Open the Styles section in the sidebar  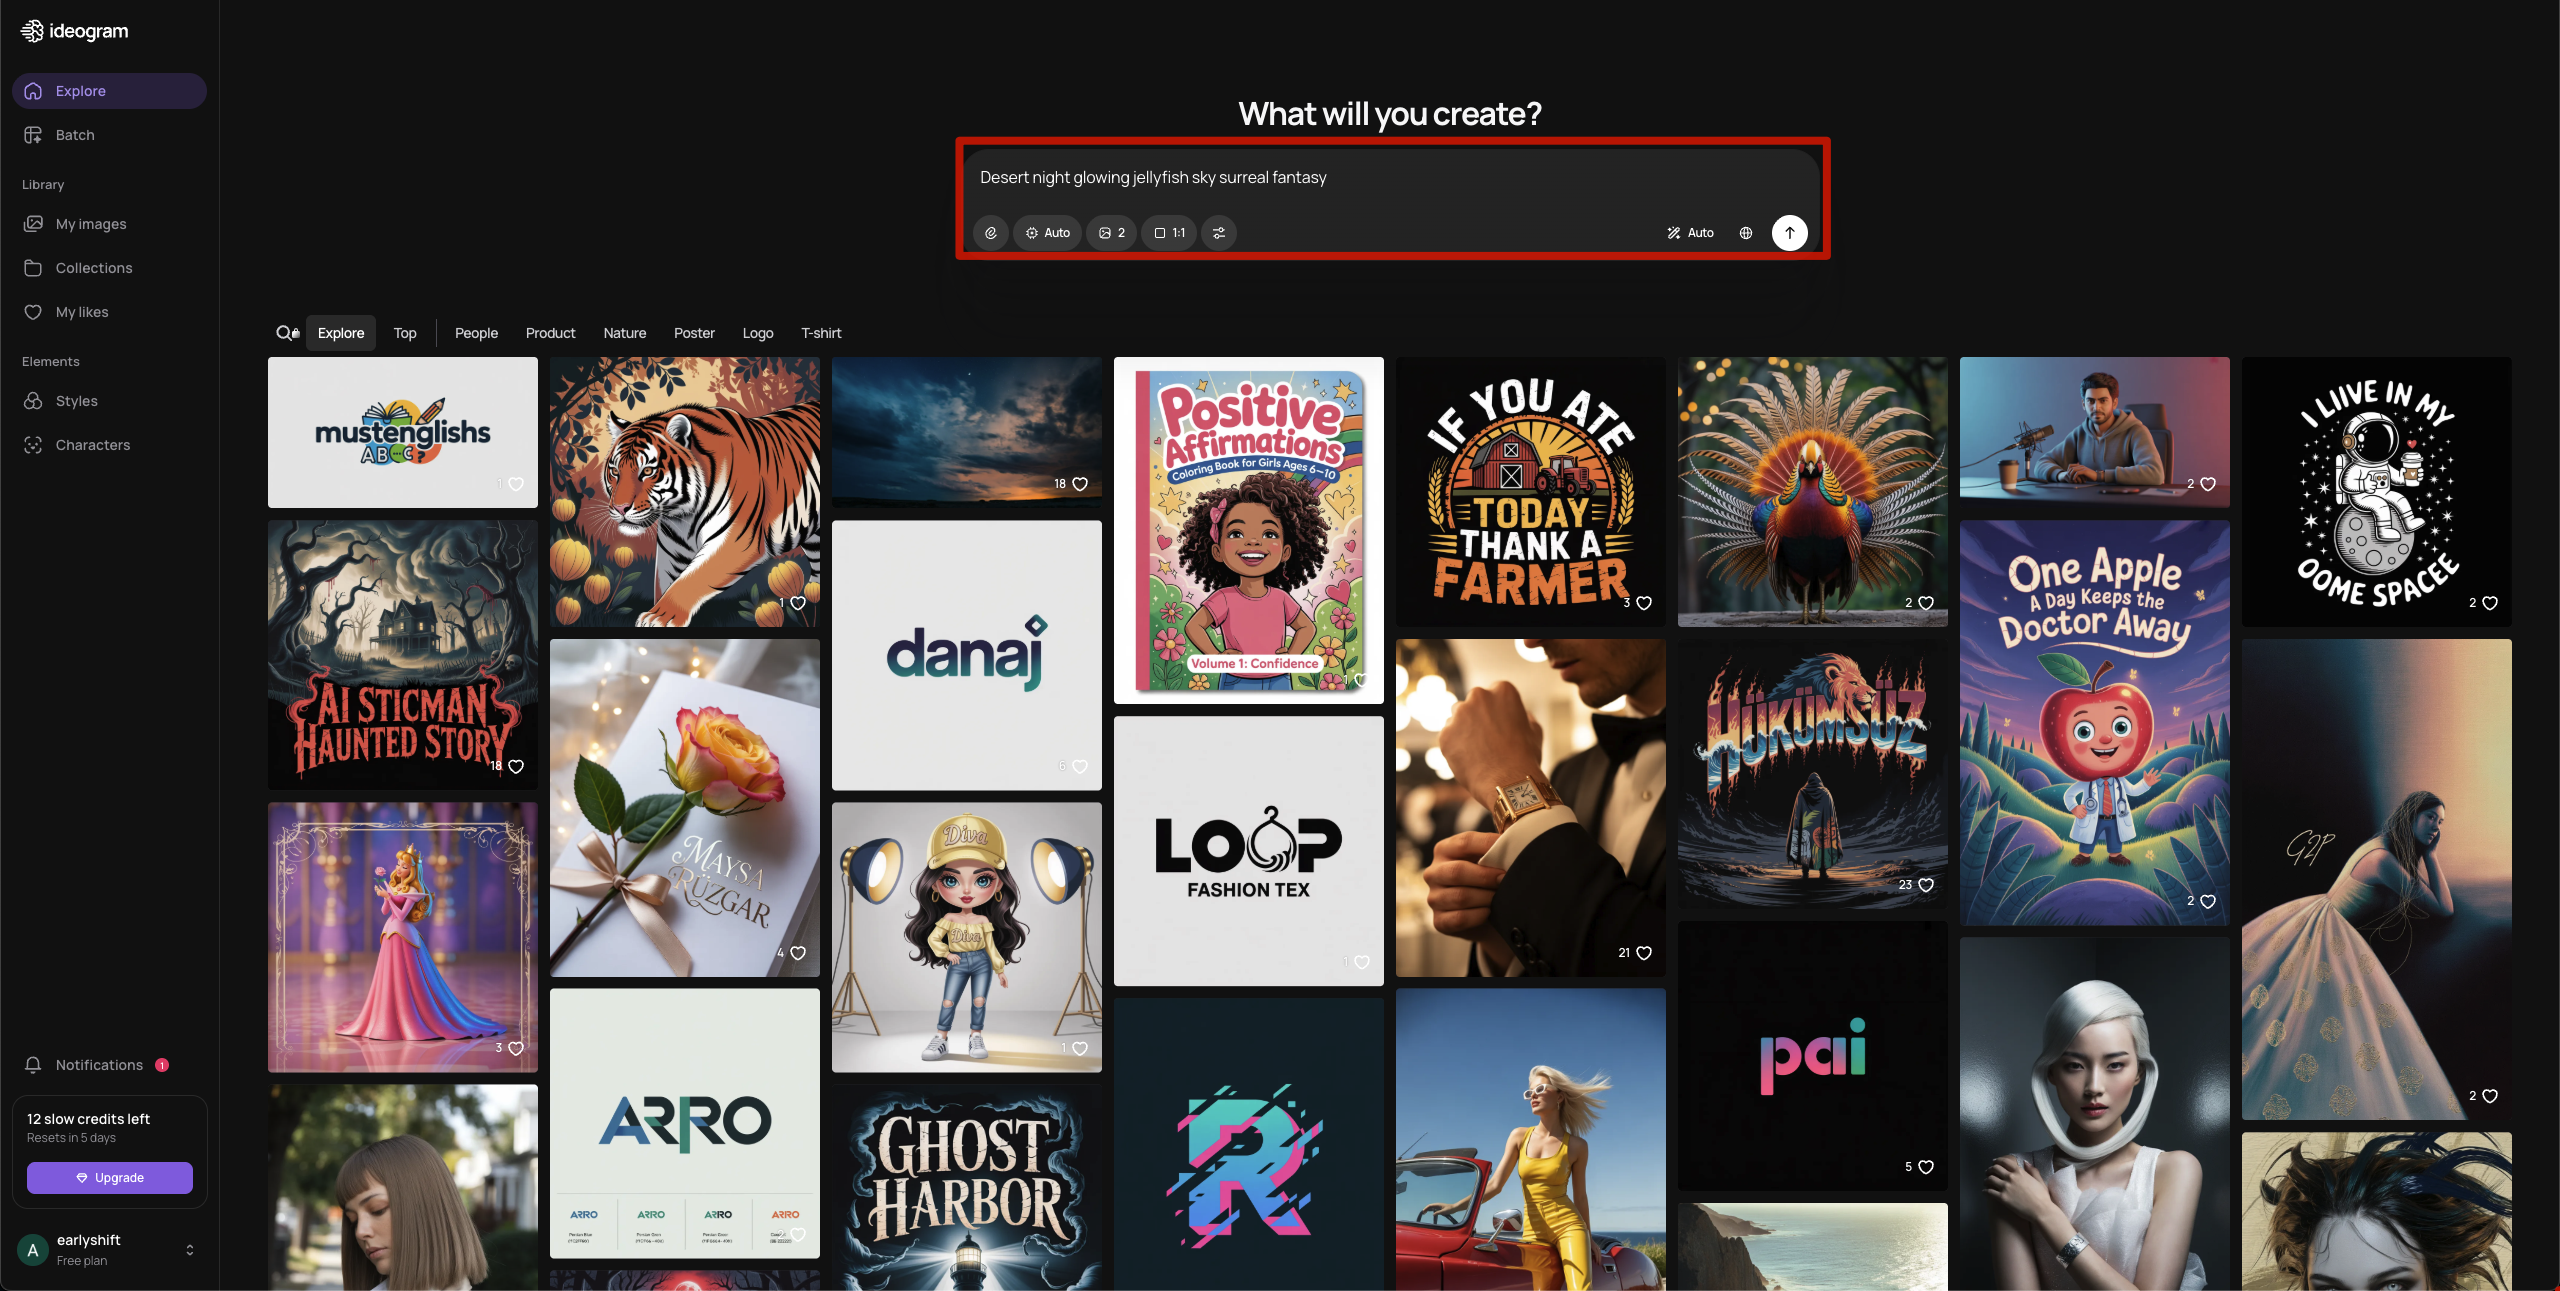tap(76, 401)
